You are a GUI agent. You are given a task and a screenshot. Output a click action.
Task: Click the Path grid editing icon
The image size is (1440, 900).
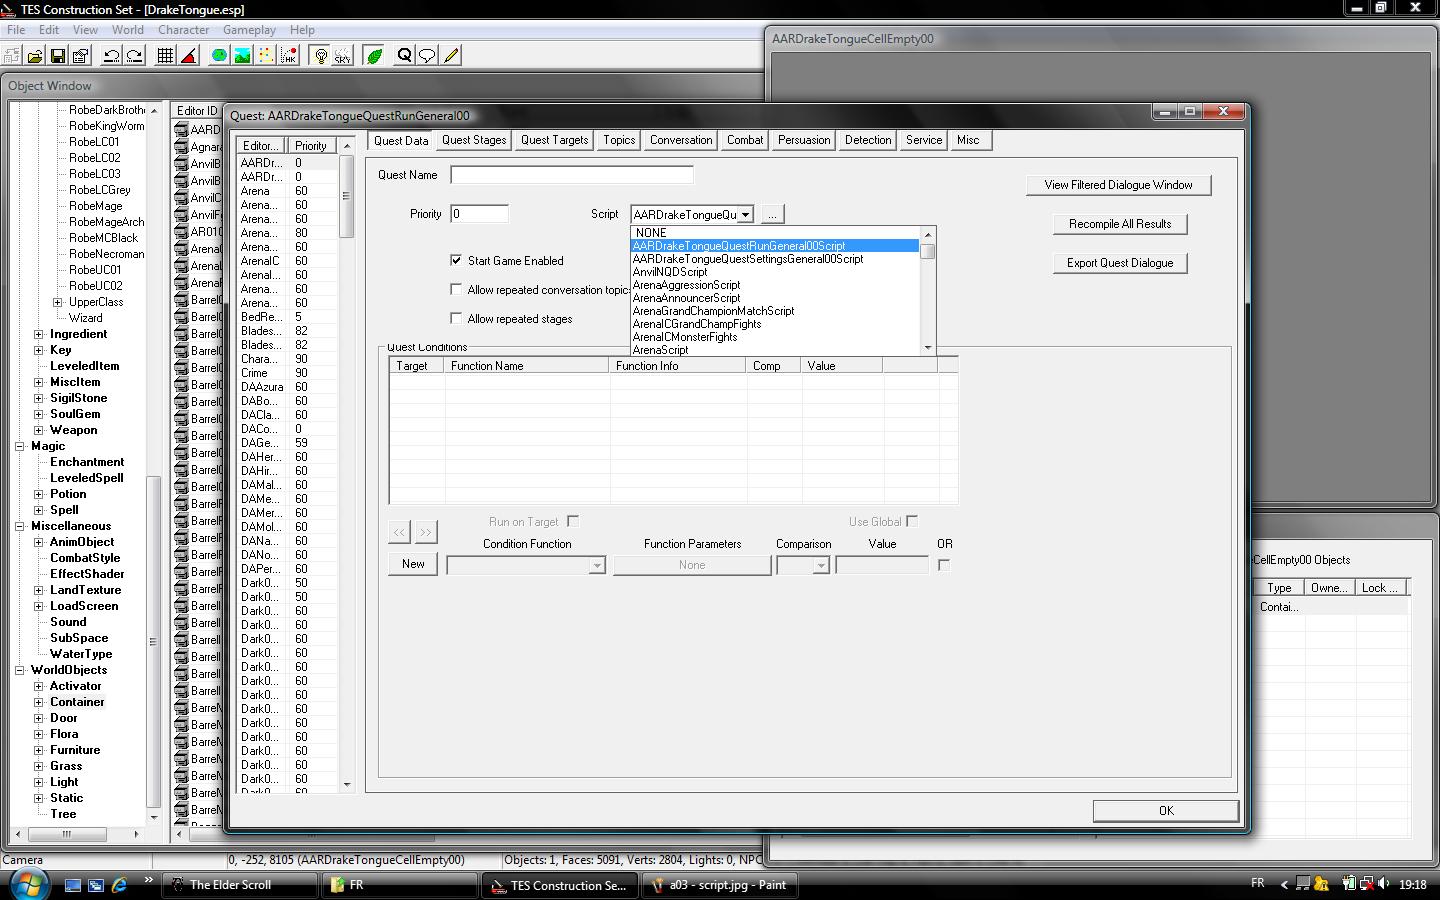click(x=266, y=56)
